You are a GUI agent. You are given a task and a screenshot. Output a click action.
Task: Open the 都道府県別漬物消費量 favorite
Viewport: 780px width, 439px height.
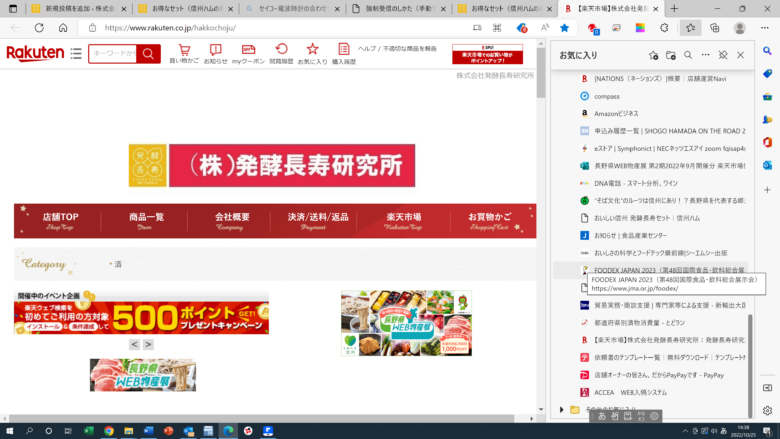click(650, 323)
